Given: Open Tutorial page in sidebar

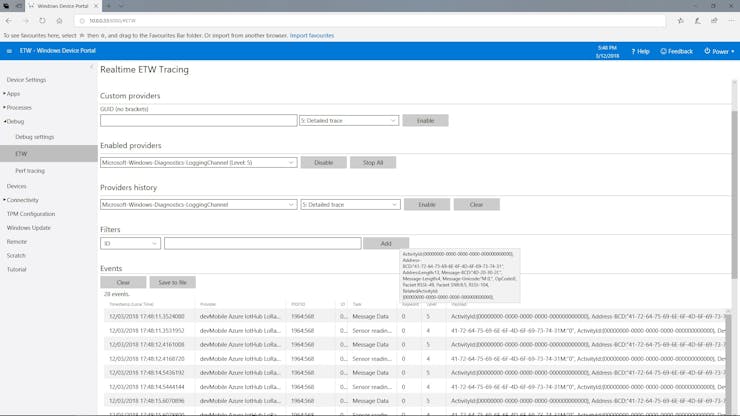Looking at the screenshot, I should (17, 270).
